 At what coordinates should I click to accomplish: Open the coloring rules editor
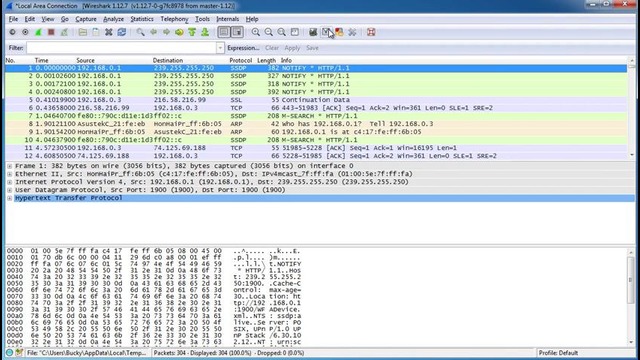click(339, 32)
